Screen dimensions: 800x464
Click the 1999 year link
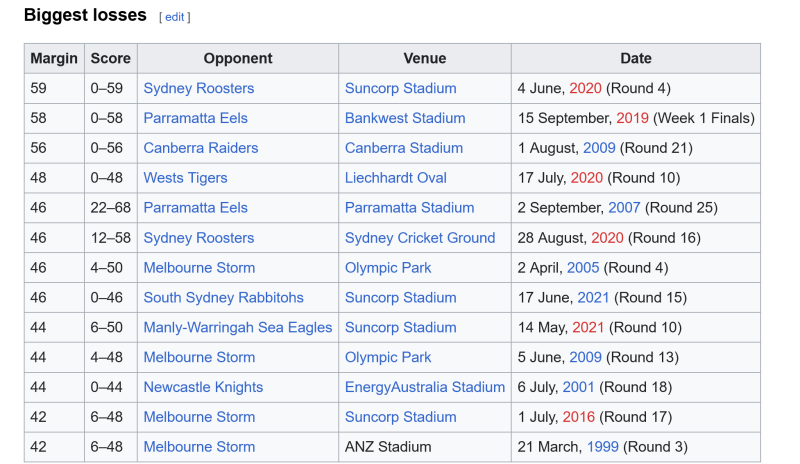click(603, 447)
